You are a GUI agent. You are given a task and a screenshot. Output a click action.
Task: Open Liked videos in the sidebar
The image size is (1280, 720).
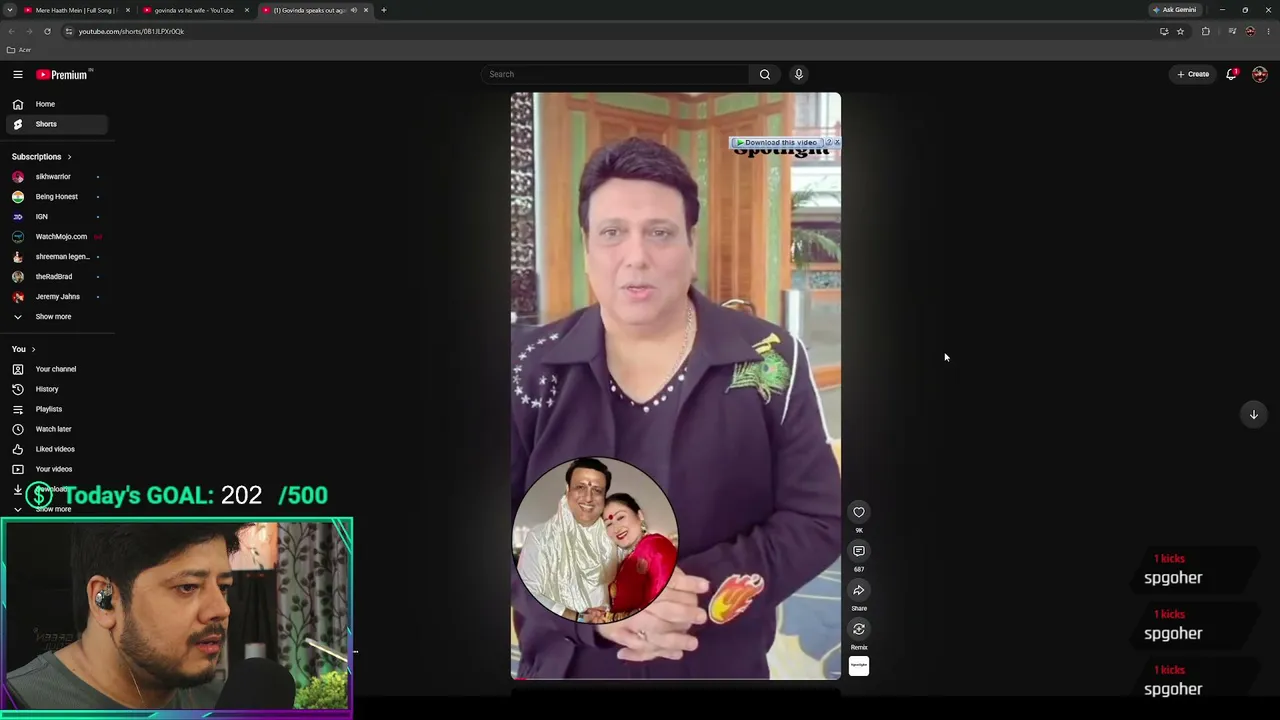click(x=58, y=449)
